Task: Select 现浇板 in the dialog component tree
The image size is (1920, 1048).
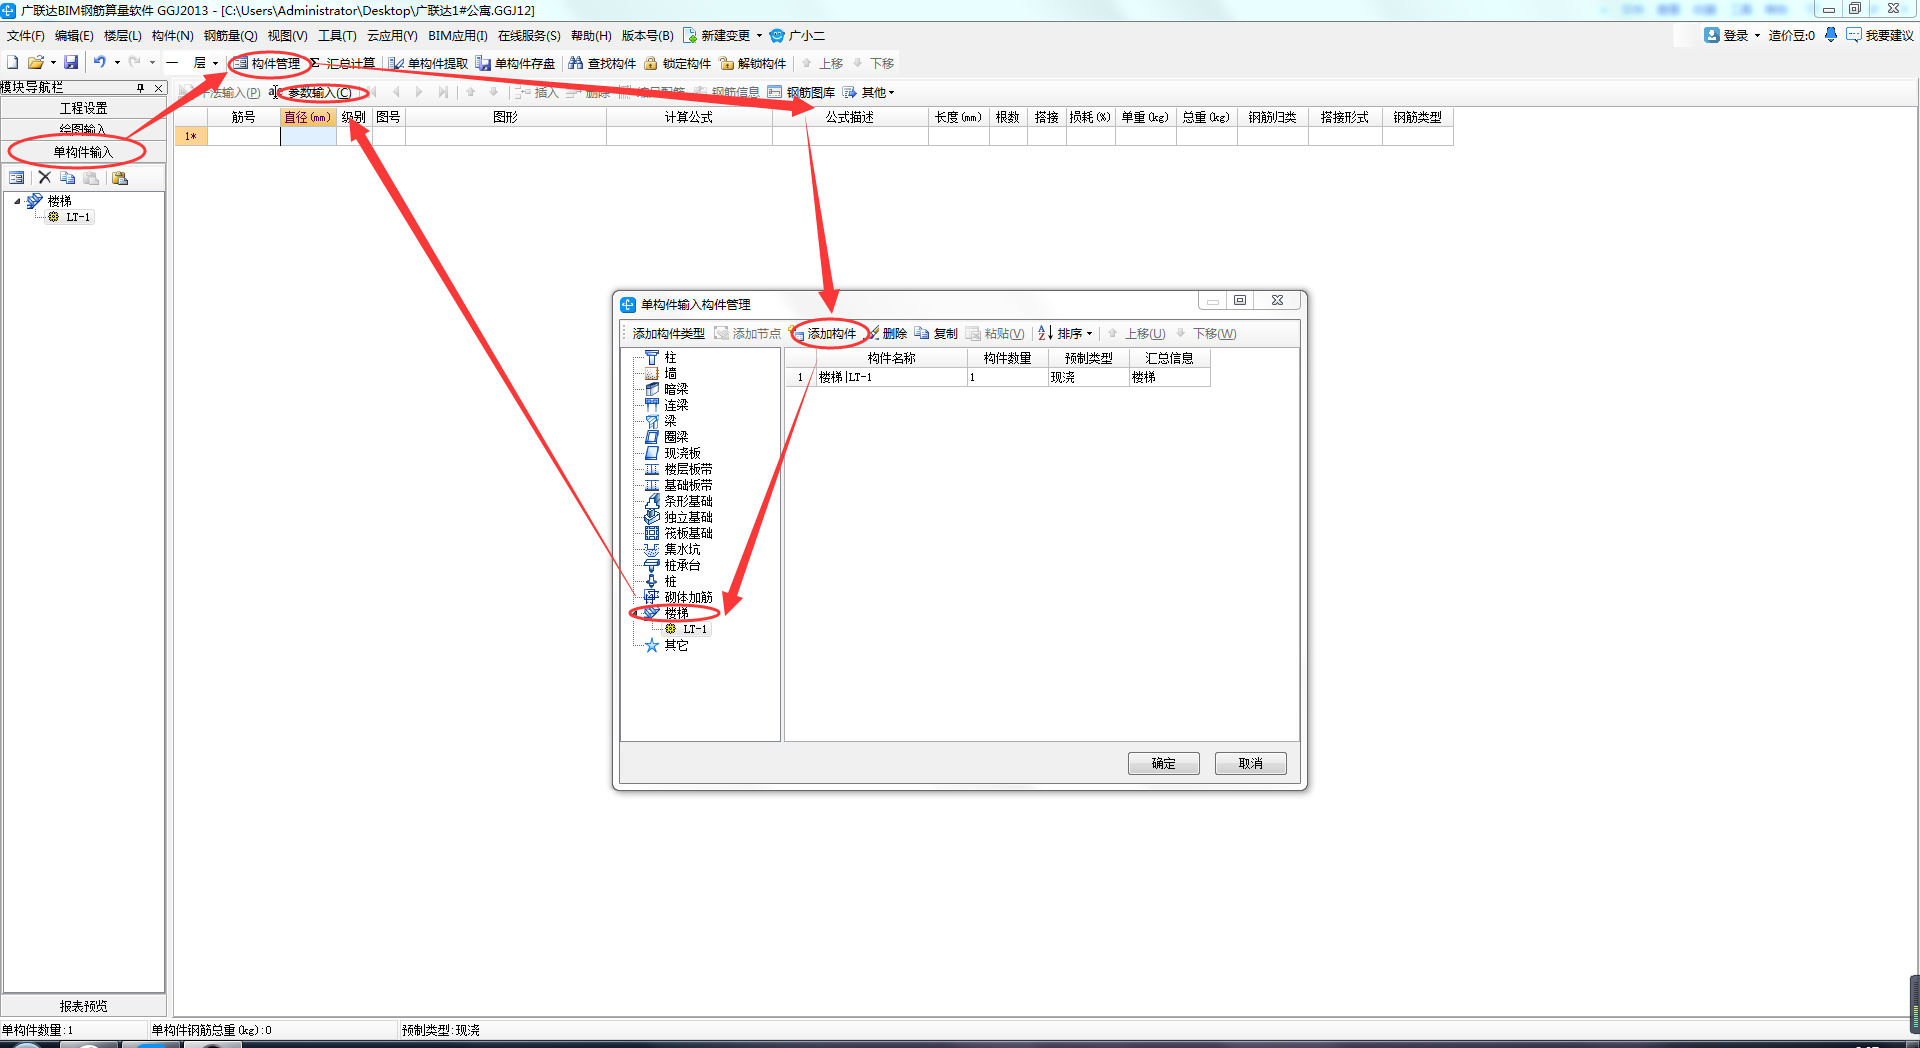Action: point(682,454)
